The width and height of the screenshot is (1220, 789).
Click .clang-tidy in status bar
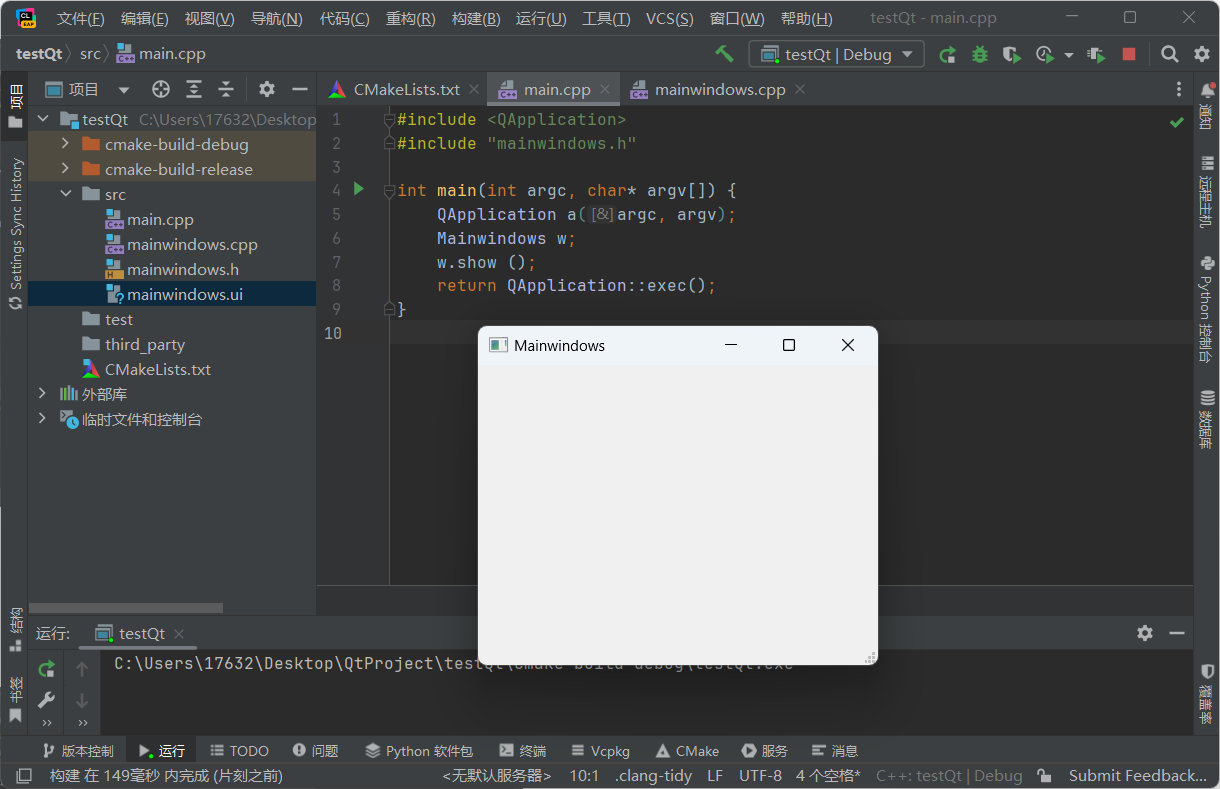tap(653, 776)
